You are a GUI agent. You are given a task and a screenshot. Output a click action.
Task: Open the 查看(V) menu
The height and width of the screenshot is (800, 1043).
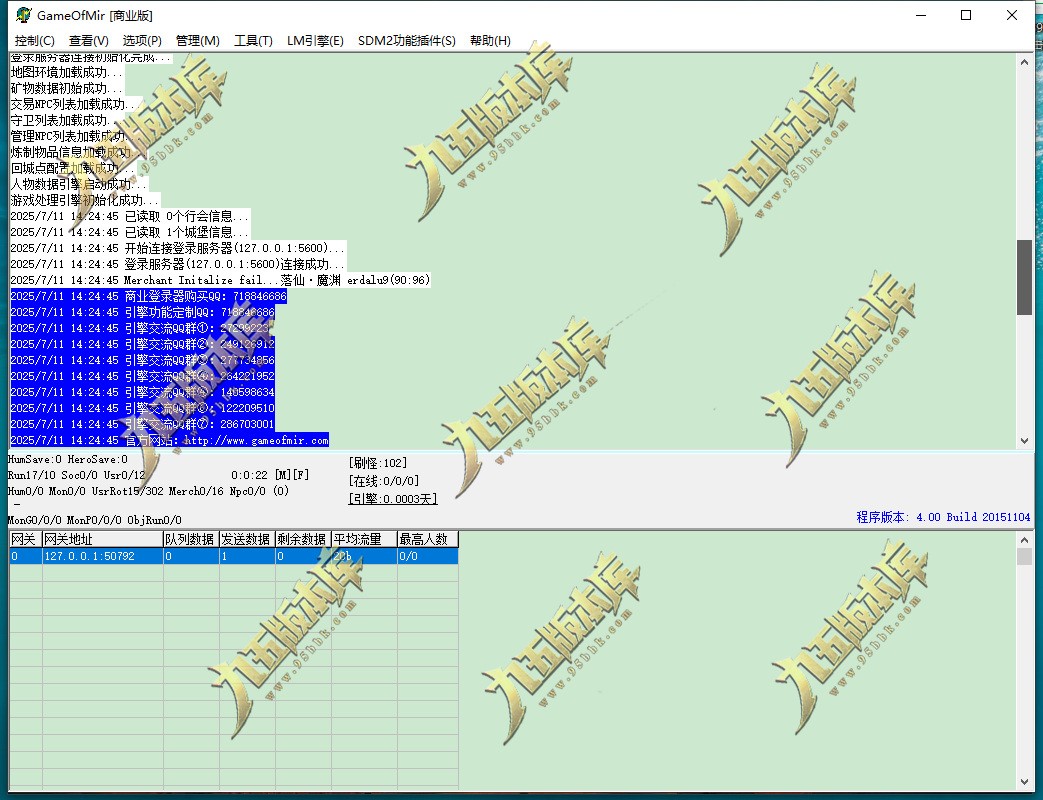(88, 41)
